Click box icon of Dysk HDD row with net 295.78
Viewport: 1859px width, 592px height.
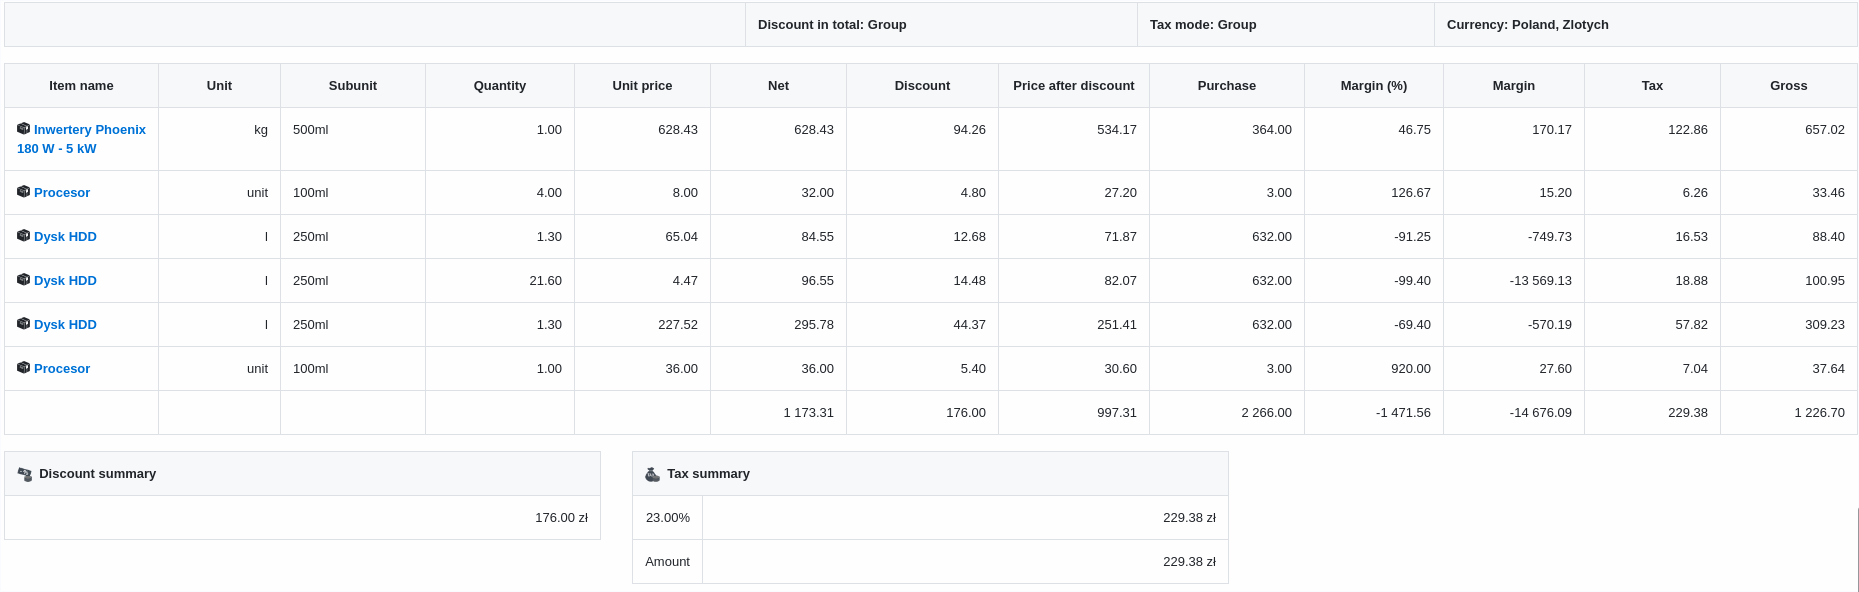(x=23, y=324)
